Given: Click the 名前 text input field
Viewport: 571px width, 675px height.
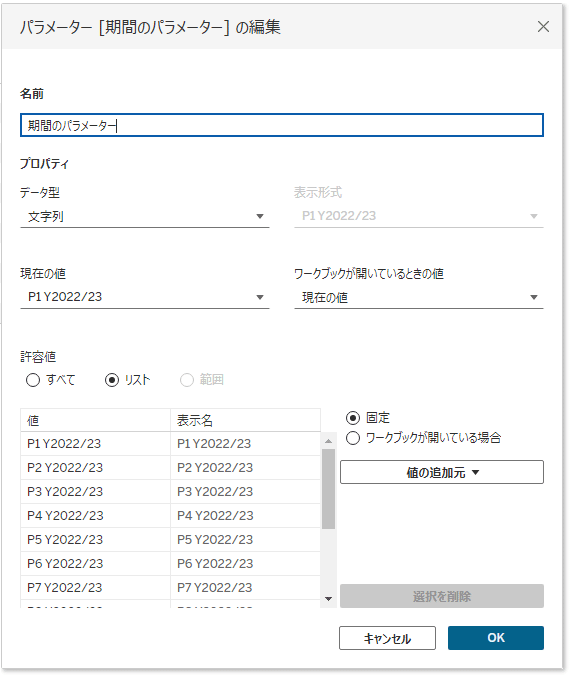Looking at the screenshot, I should (x=282, y=125).
